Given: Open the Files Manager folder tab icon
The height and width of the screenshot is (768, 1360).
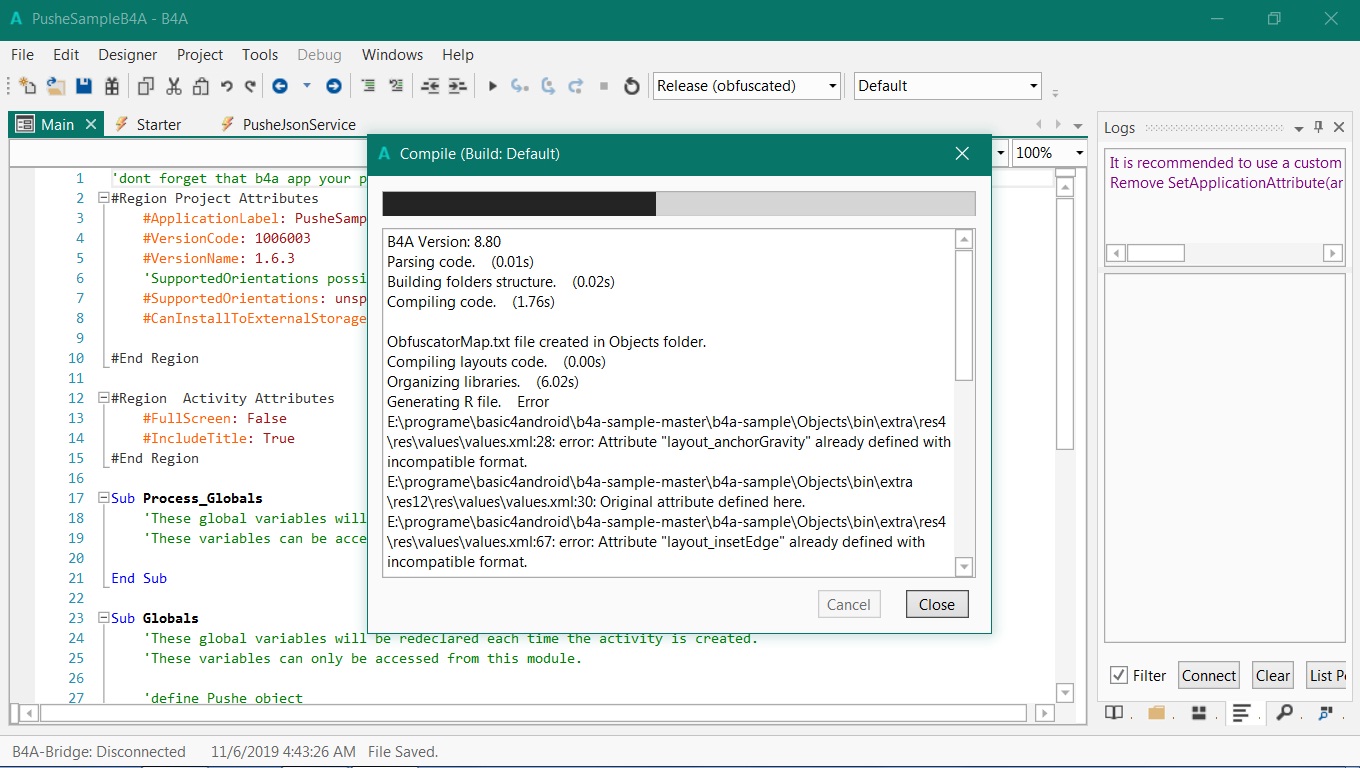Looking at the screenshot, I should 1157,713.
